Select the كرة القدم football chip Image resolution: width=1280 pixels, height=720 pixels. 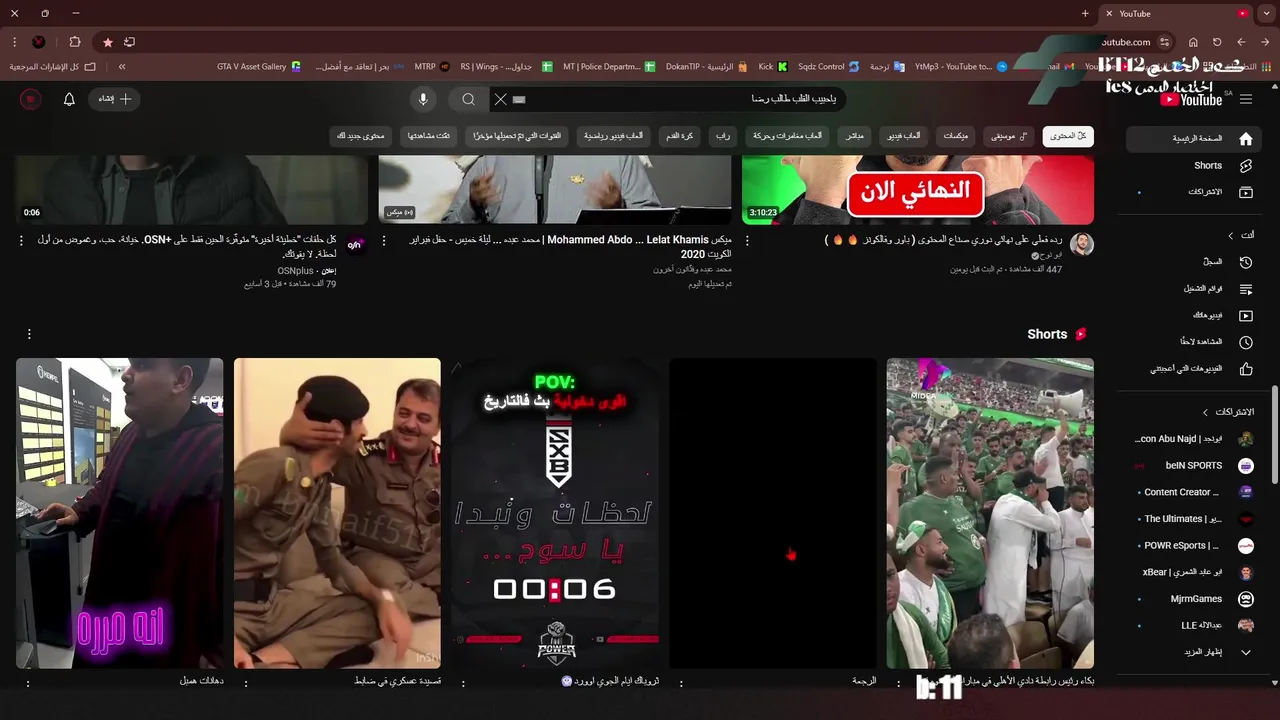coord(680,136)
